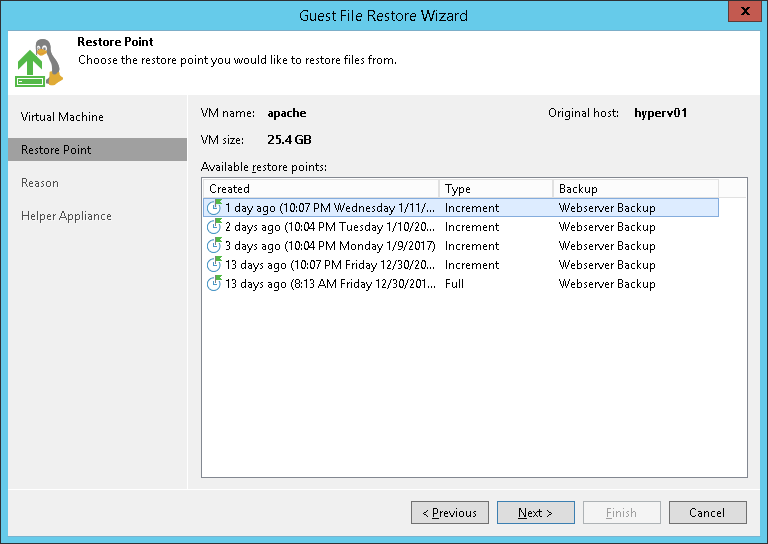Image resolution: width=768 pixels, height=544 pixels.
Task: Sort by the Type column header
Action: (x=496, y=189)
